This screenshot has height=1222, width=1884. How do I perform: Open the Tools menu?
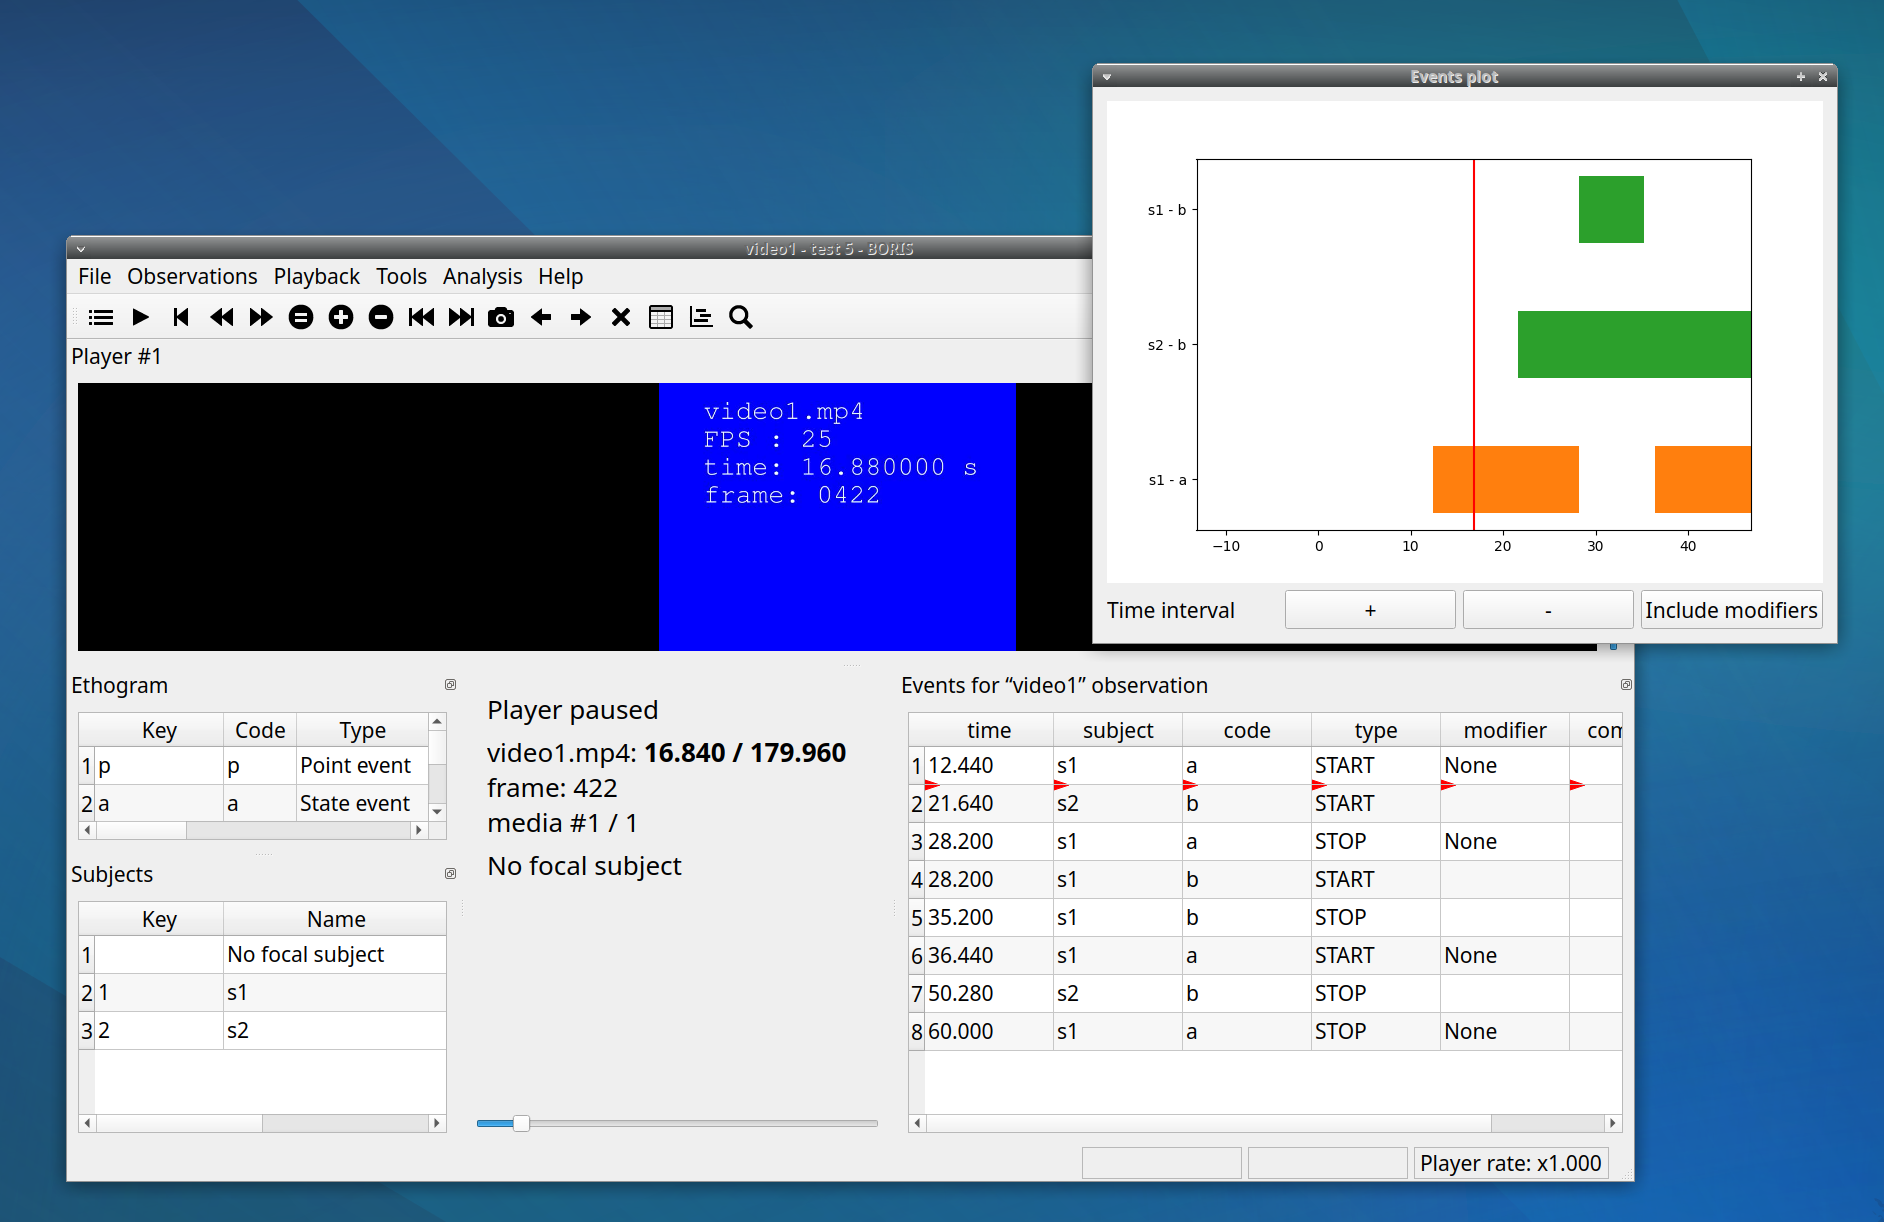(401, 276)
